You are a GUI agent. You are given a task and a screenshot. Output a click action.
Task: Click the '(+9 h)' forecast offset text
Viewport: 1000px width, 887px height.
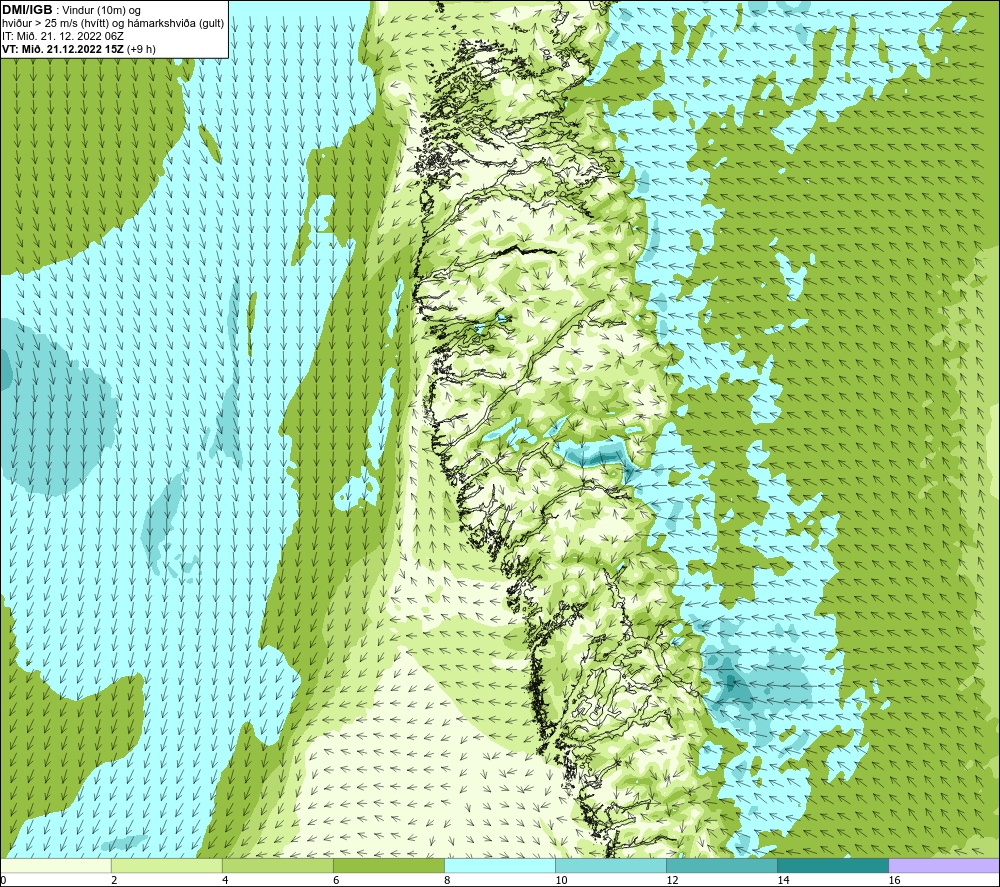click(x=141, y=49)
